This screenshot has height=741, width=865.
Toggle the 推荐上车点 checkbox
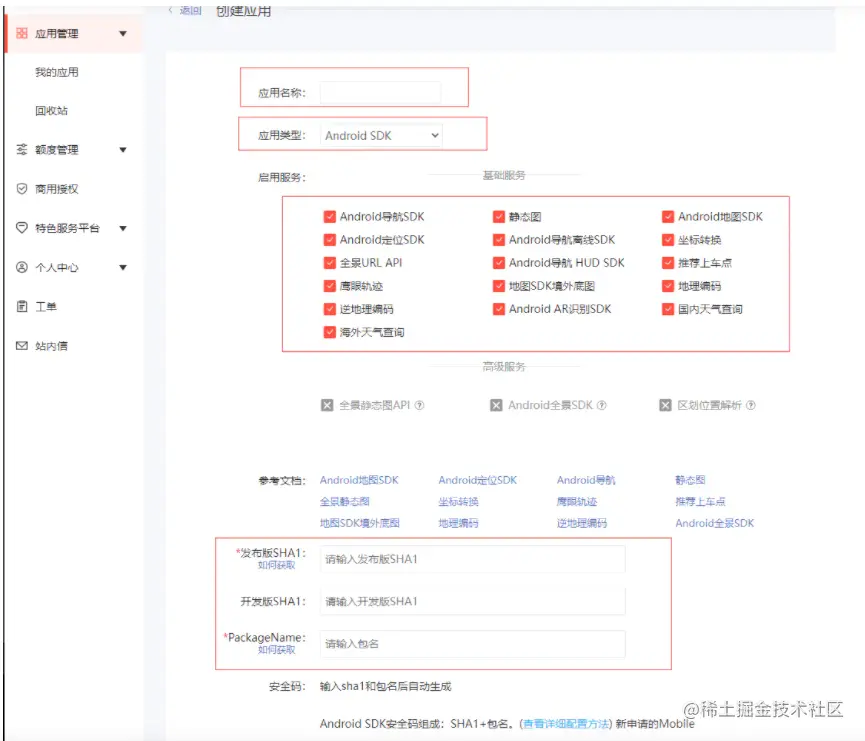pyautogui.click(x=668, y=263)
